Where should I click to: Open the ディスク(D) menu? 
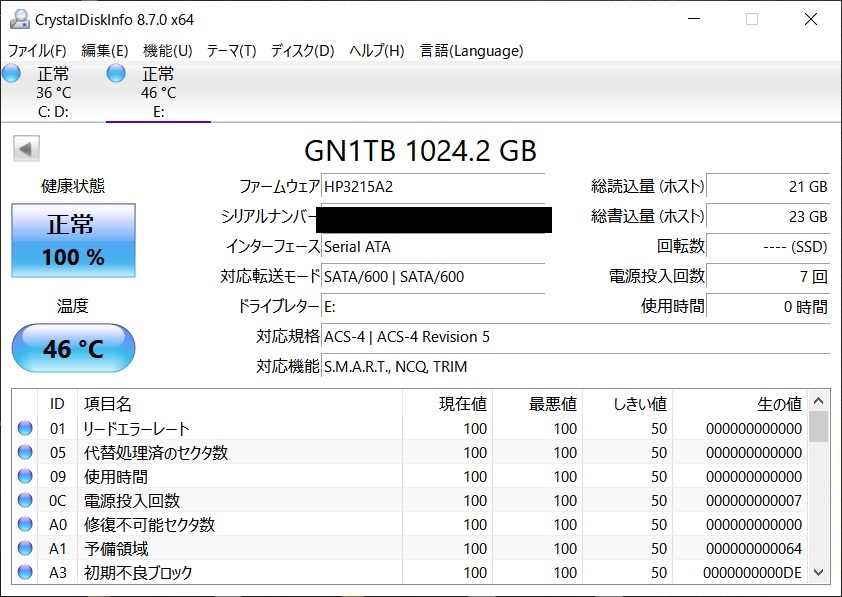coord(302,50)
